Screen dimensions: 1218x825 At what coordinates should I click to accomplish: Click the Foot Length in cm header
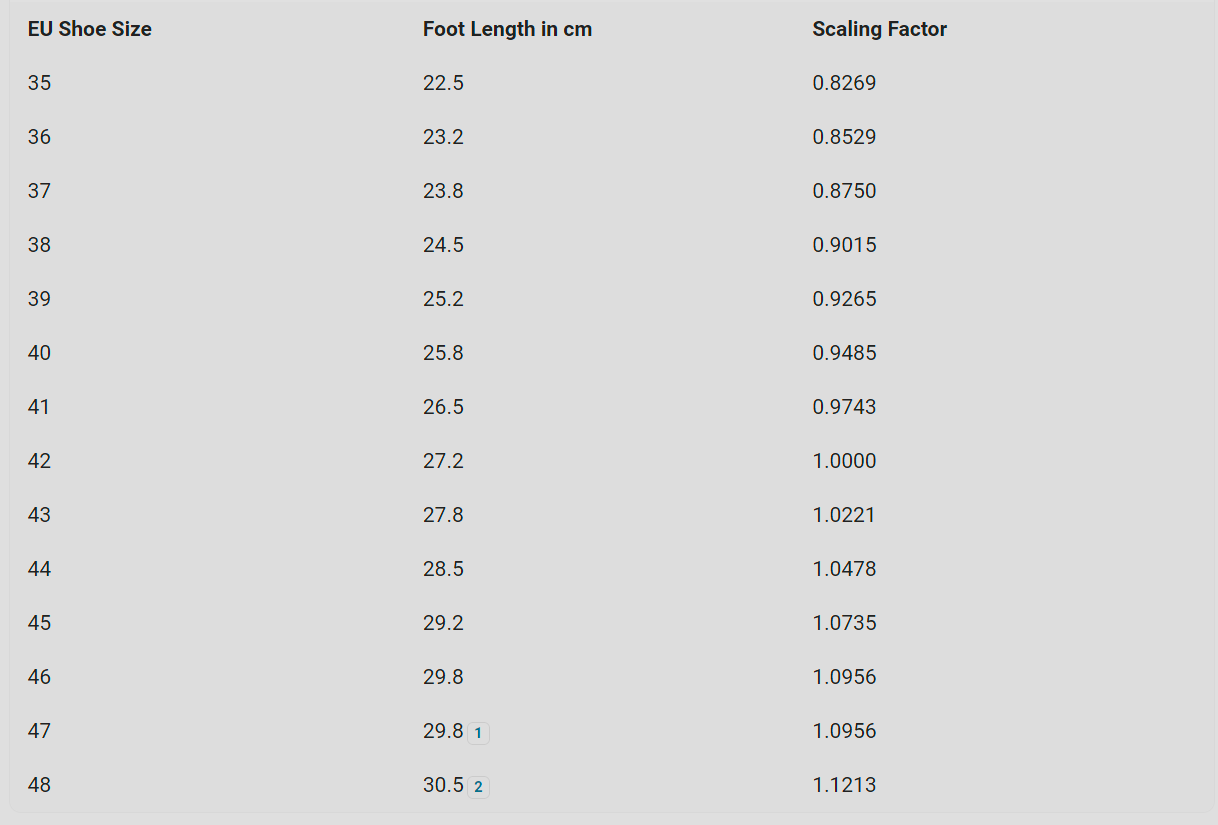click(507, 29)
